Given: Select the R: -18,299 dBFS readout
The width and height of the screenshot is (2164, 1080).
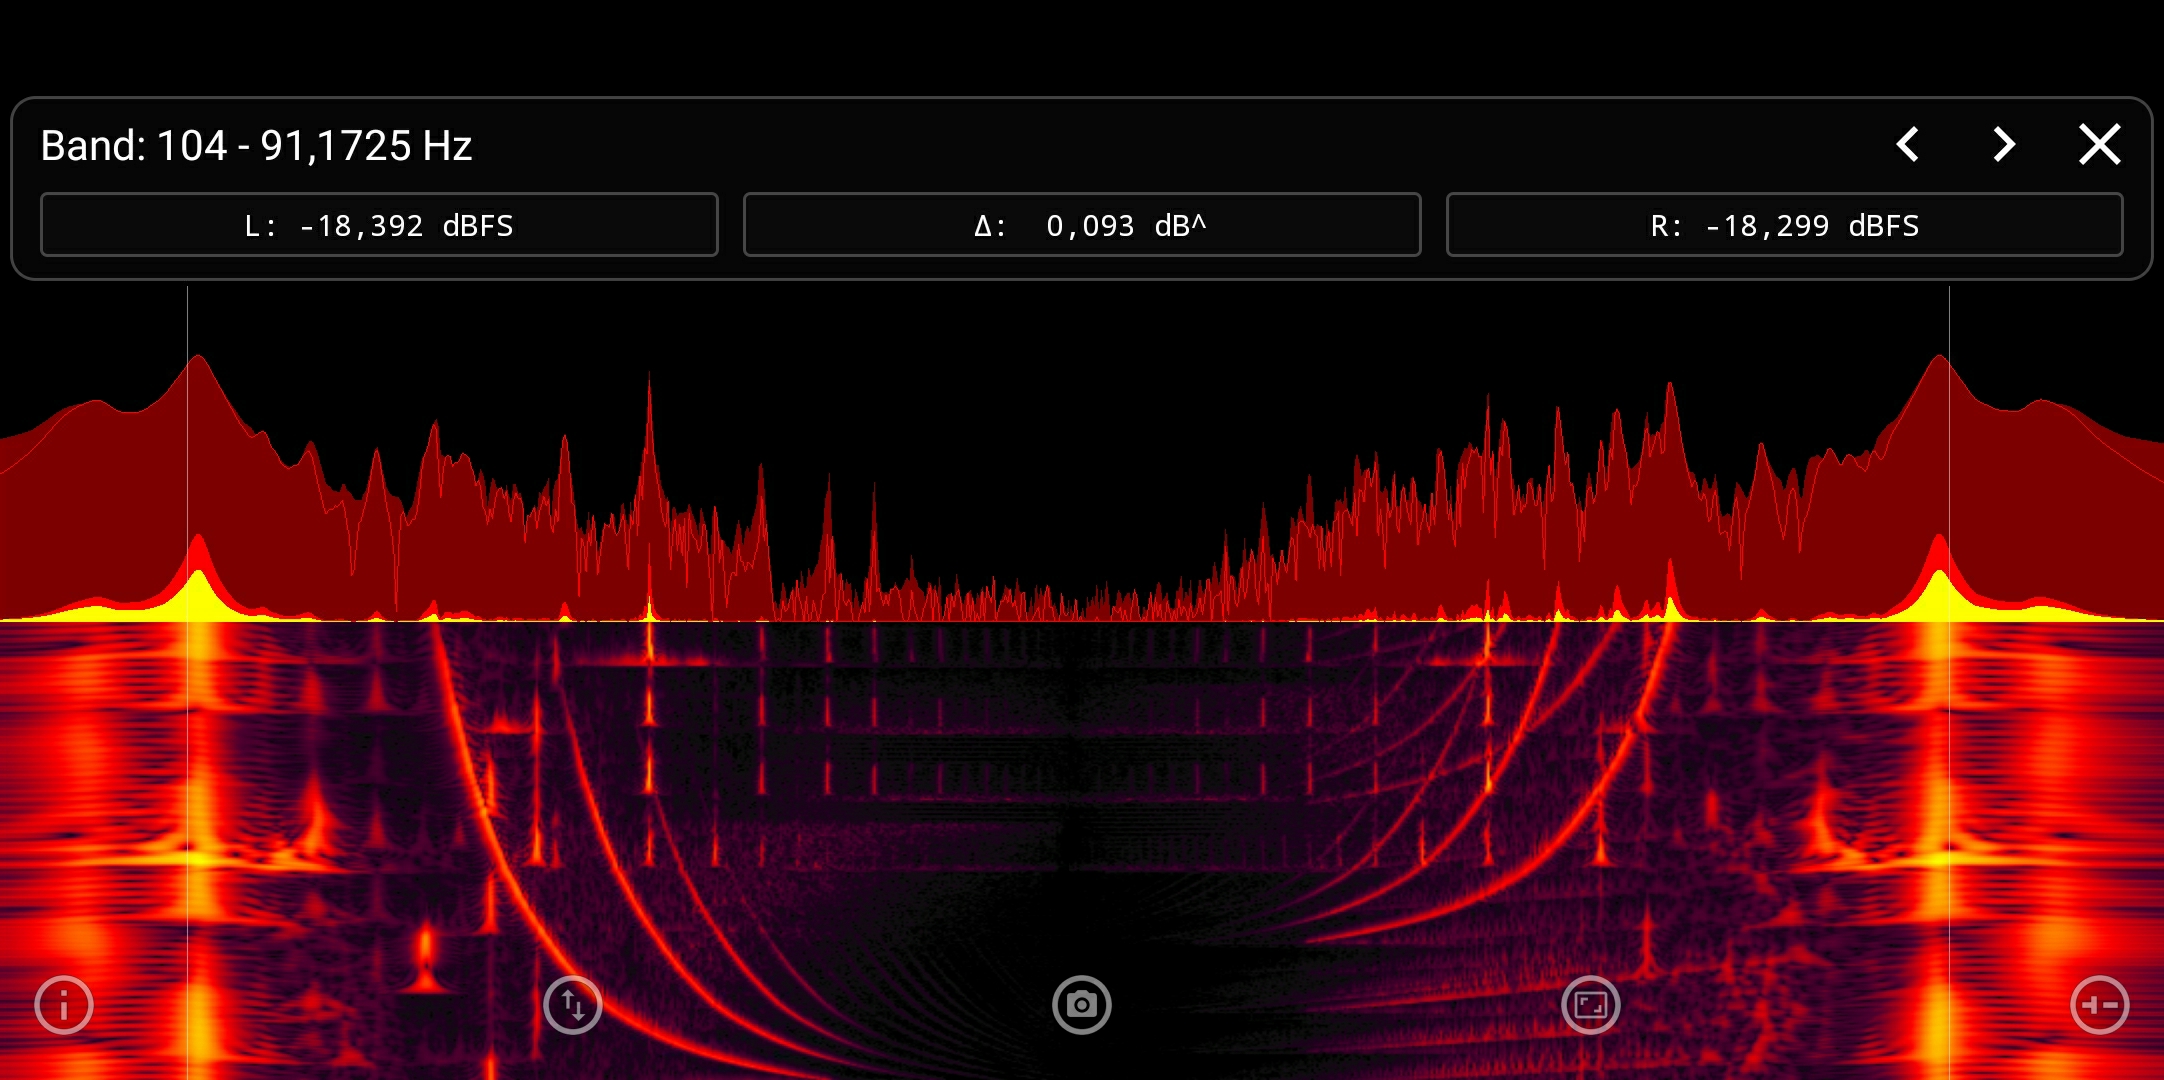Looking at the screenshot, I should (1784, 225).
